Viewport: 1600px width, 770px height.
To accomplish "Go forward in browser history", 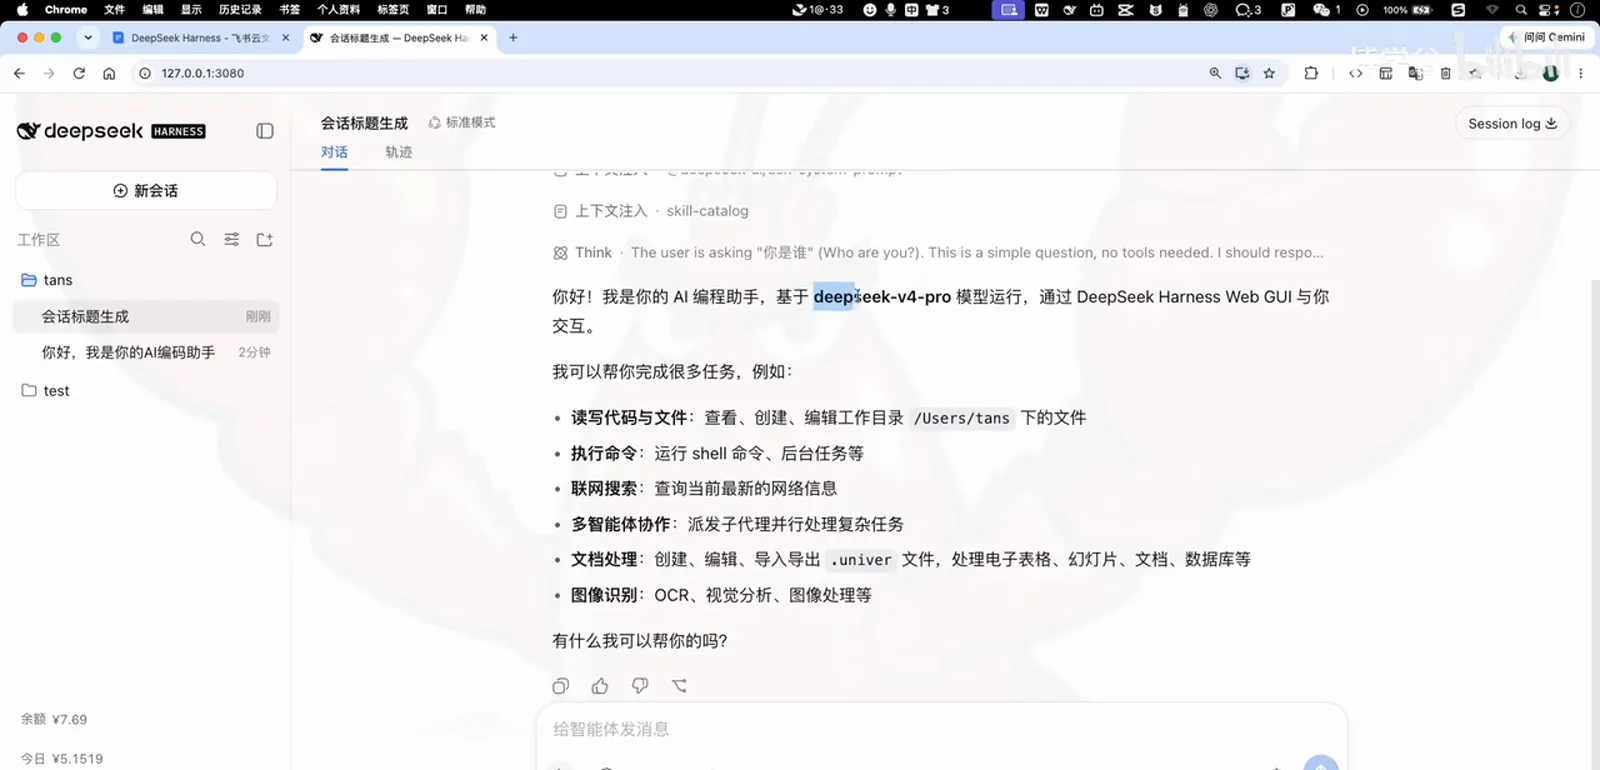I will 49,73.
